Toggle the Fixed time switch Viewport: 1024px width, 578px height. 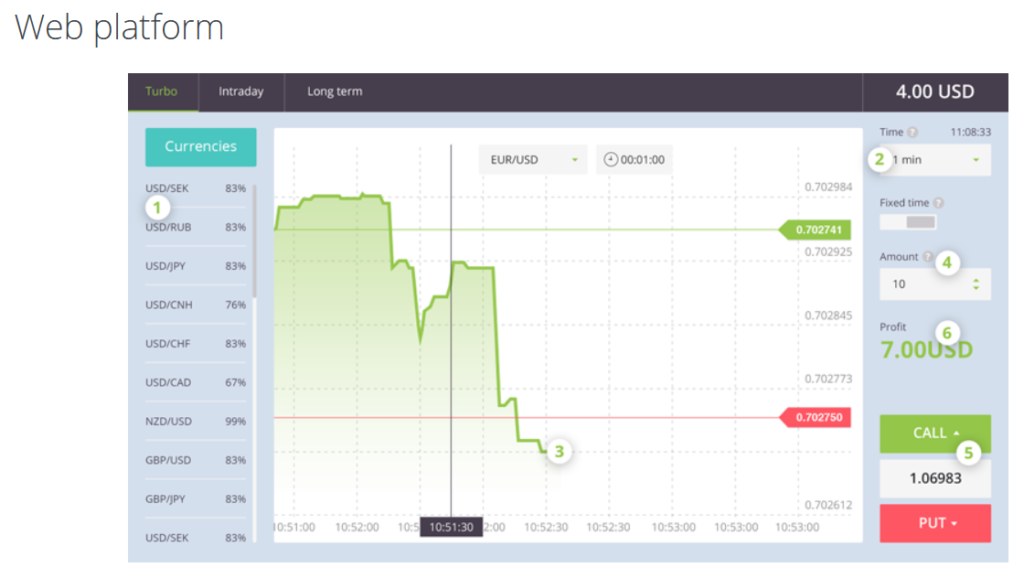(x=907, y=222)
